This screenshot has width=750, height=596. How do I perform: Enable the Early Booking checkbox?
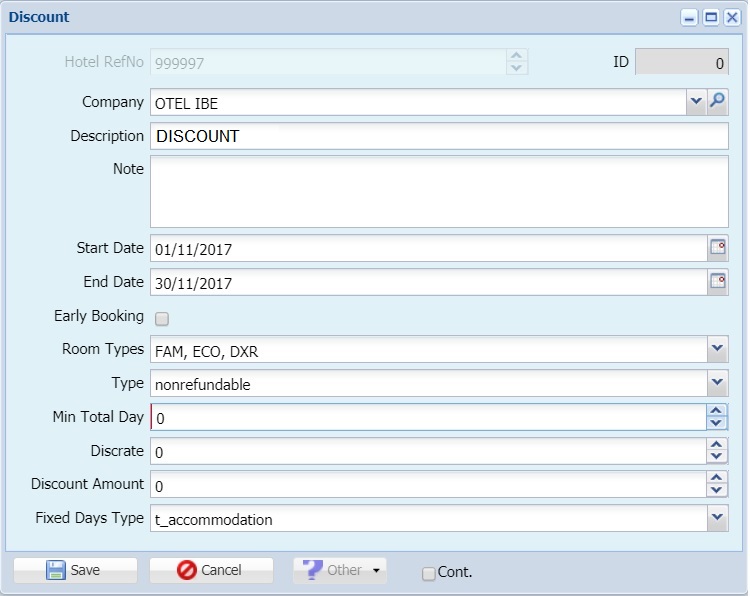(x=162, y=319)
